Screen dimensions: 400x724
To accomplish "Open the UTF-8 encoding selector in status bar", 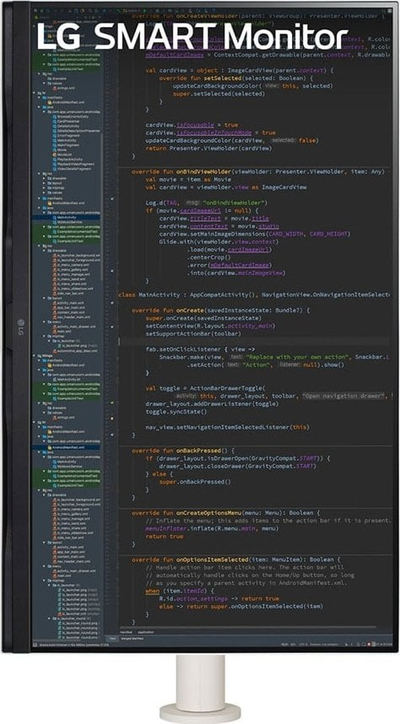I will tap(304, 645).
